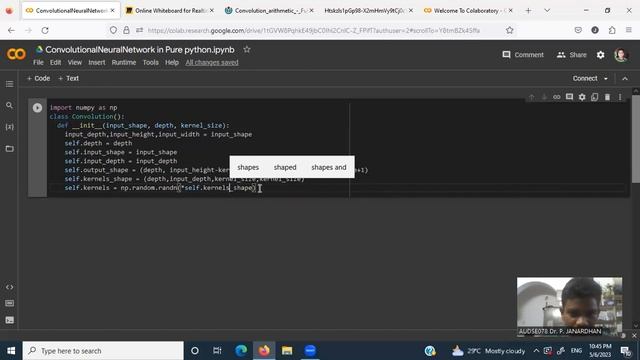Move cell down arrow
Screen dimensions: 640x360
[x=544, y=97]
